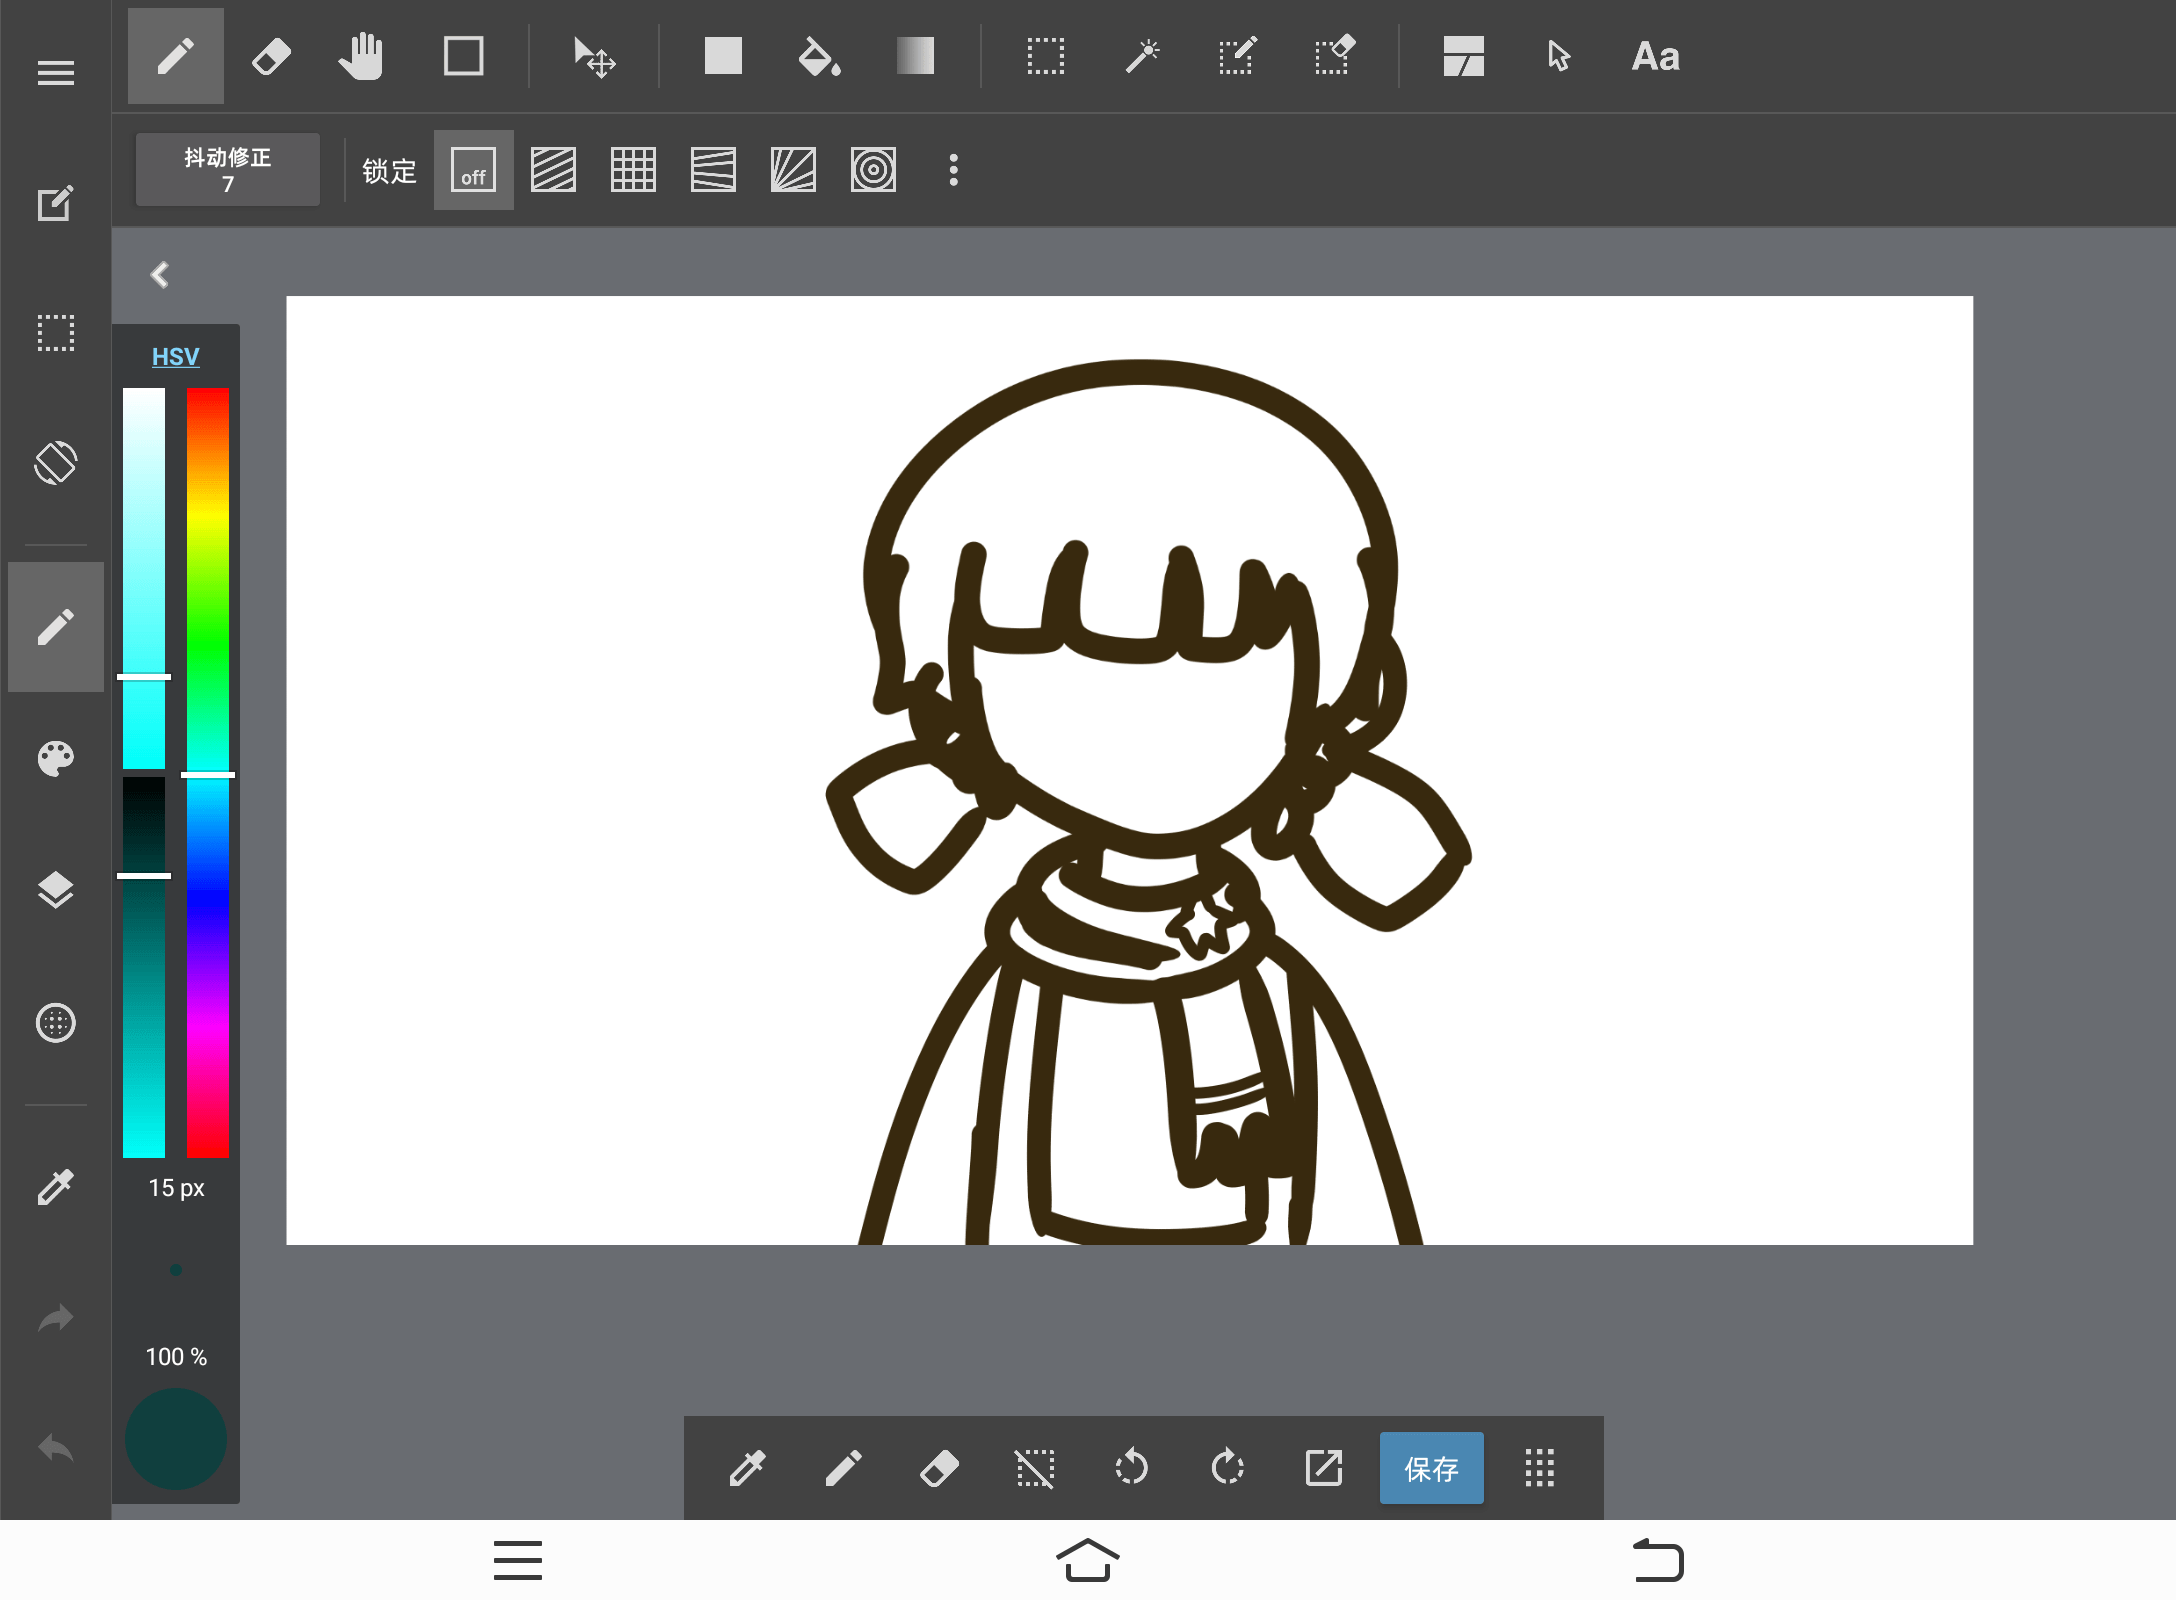Select the paint bucket fill tool
The image size is (2176, 1600).
819,56
